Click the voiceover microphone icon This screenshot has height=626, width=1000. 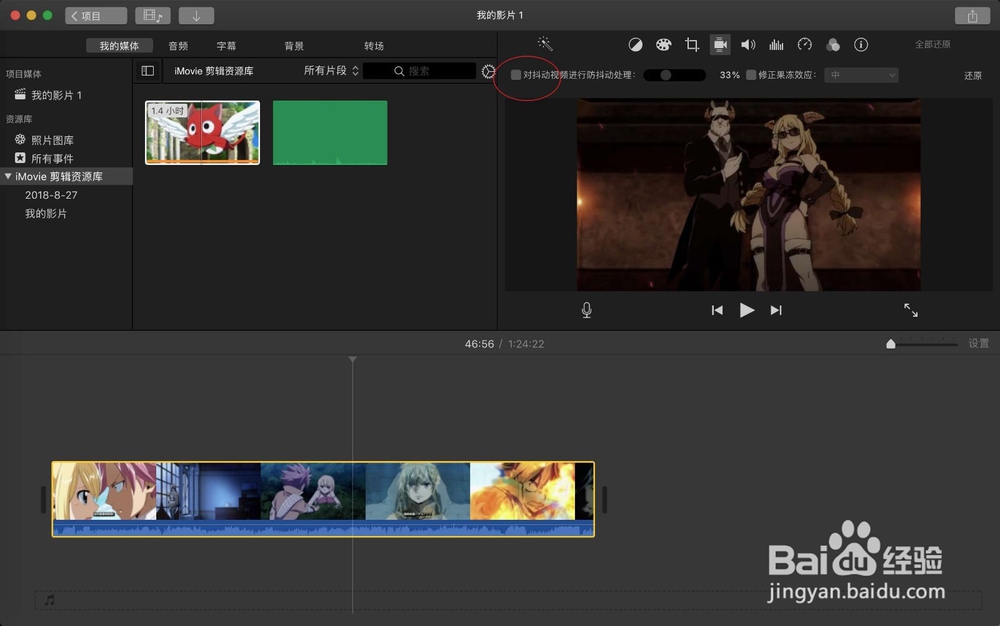point(587,310)
